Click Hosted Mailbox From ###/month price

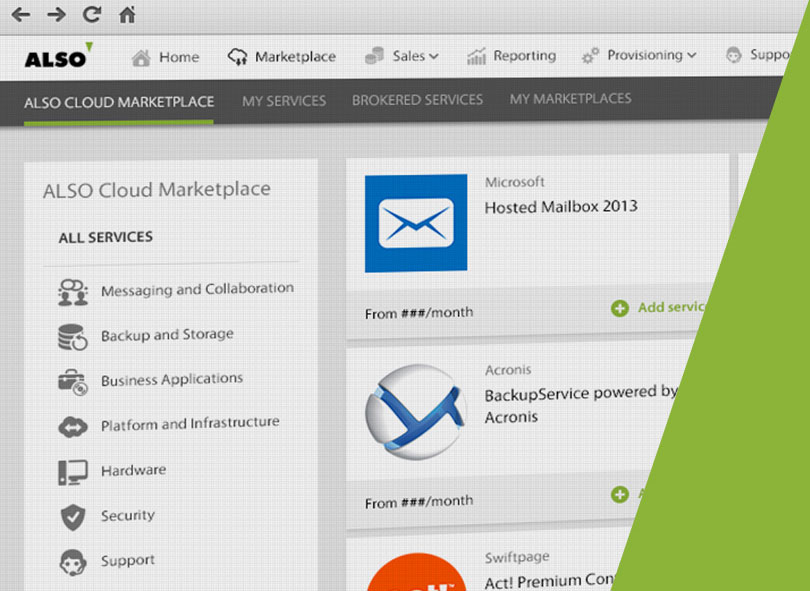tap(419, 313)
